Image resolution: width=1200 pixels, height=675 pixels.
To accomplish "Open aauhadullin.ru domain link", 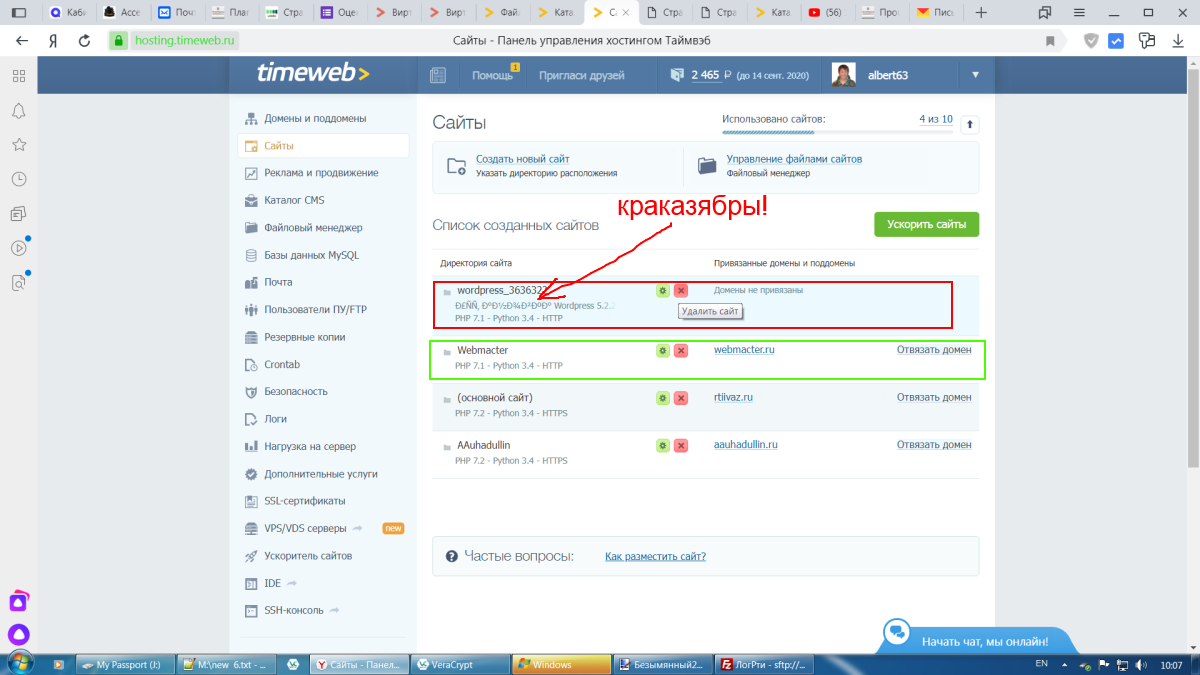I will click(746, 444).
